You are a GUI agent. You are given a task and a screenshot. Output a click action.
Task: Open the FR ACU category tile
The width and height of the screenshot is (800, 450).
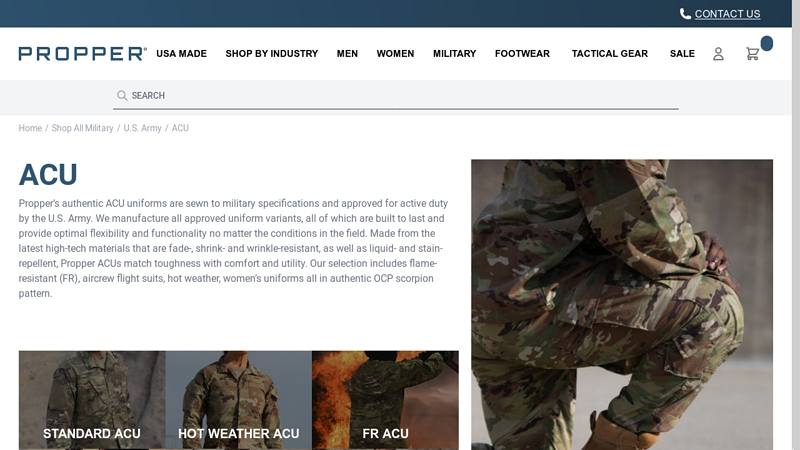click(x=385, y=400)
